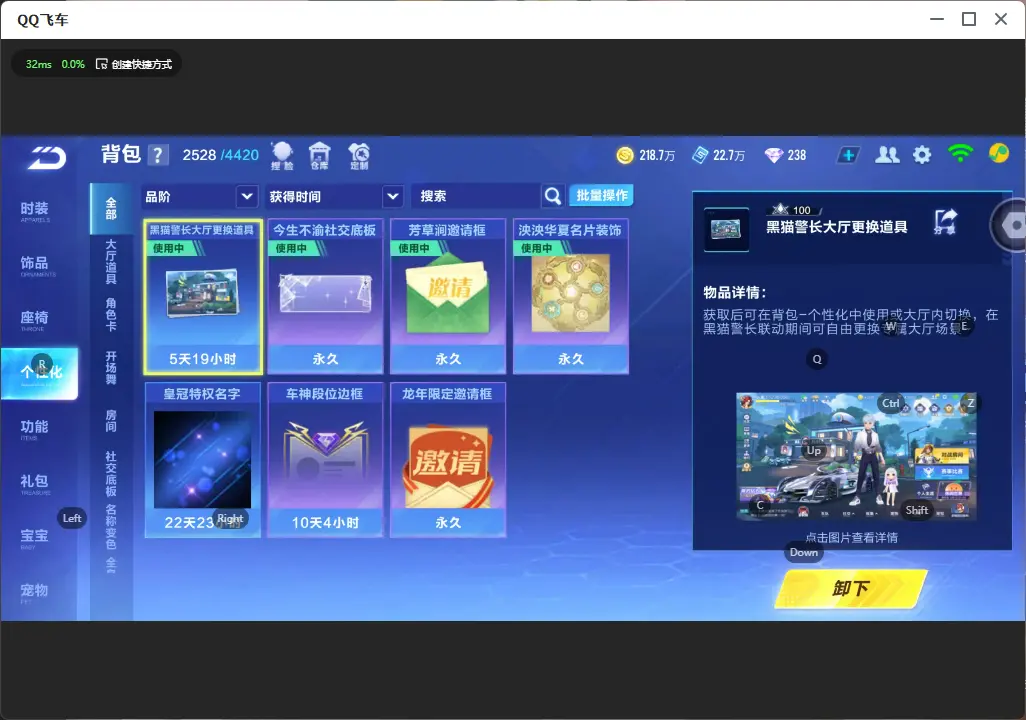This screenshot has width=1026, height=720.
Task: Click the 0.0% packet loss indicator
Action: [73, 64]
